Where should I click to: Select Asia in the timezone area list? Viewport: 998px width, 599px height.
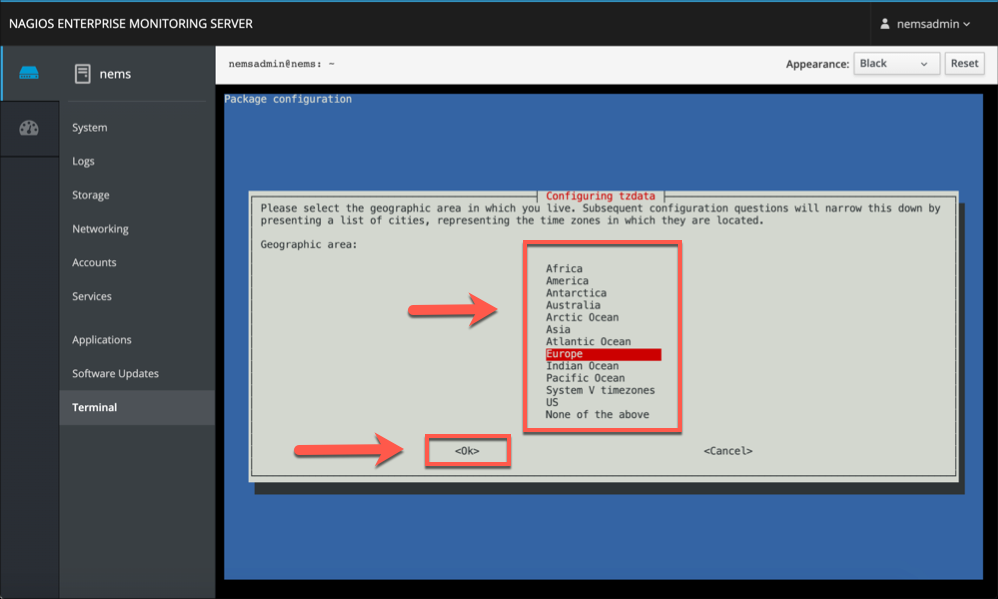[x=558, y=329]
